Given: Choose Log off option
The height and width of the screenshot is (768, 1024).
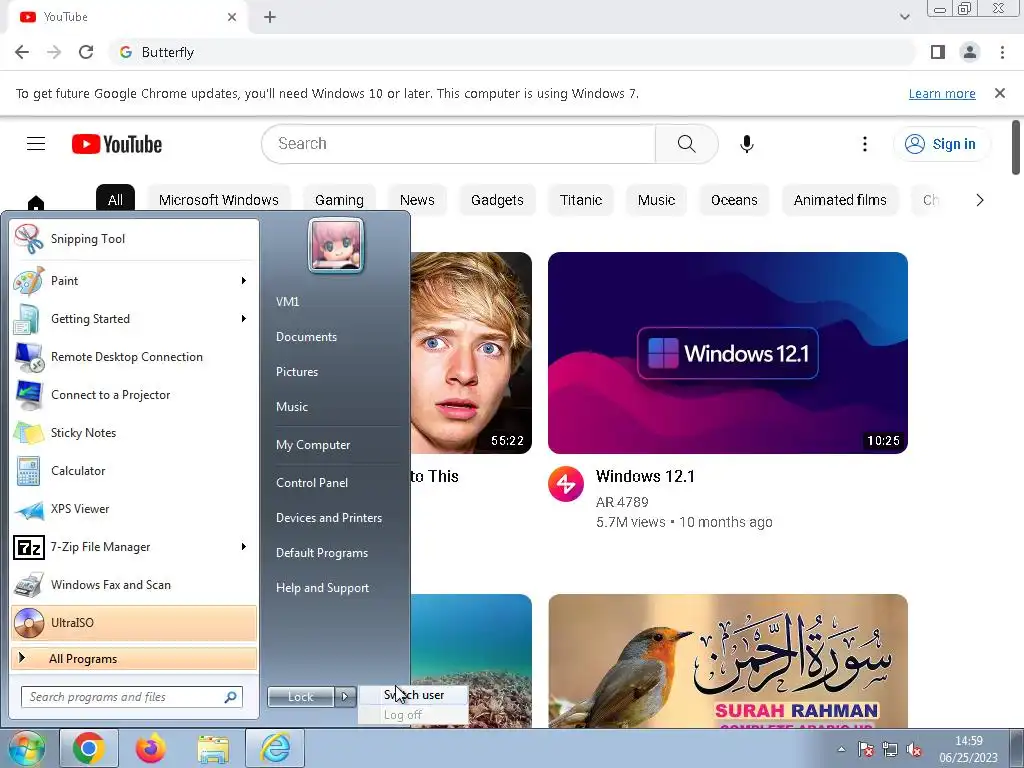Looking at the screenshot, I should [413, 714].
